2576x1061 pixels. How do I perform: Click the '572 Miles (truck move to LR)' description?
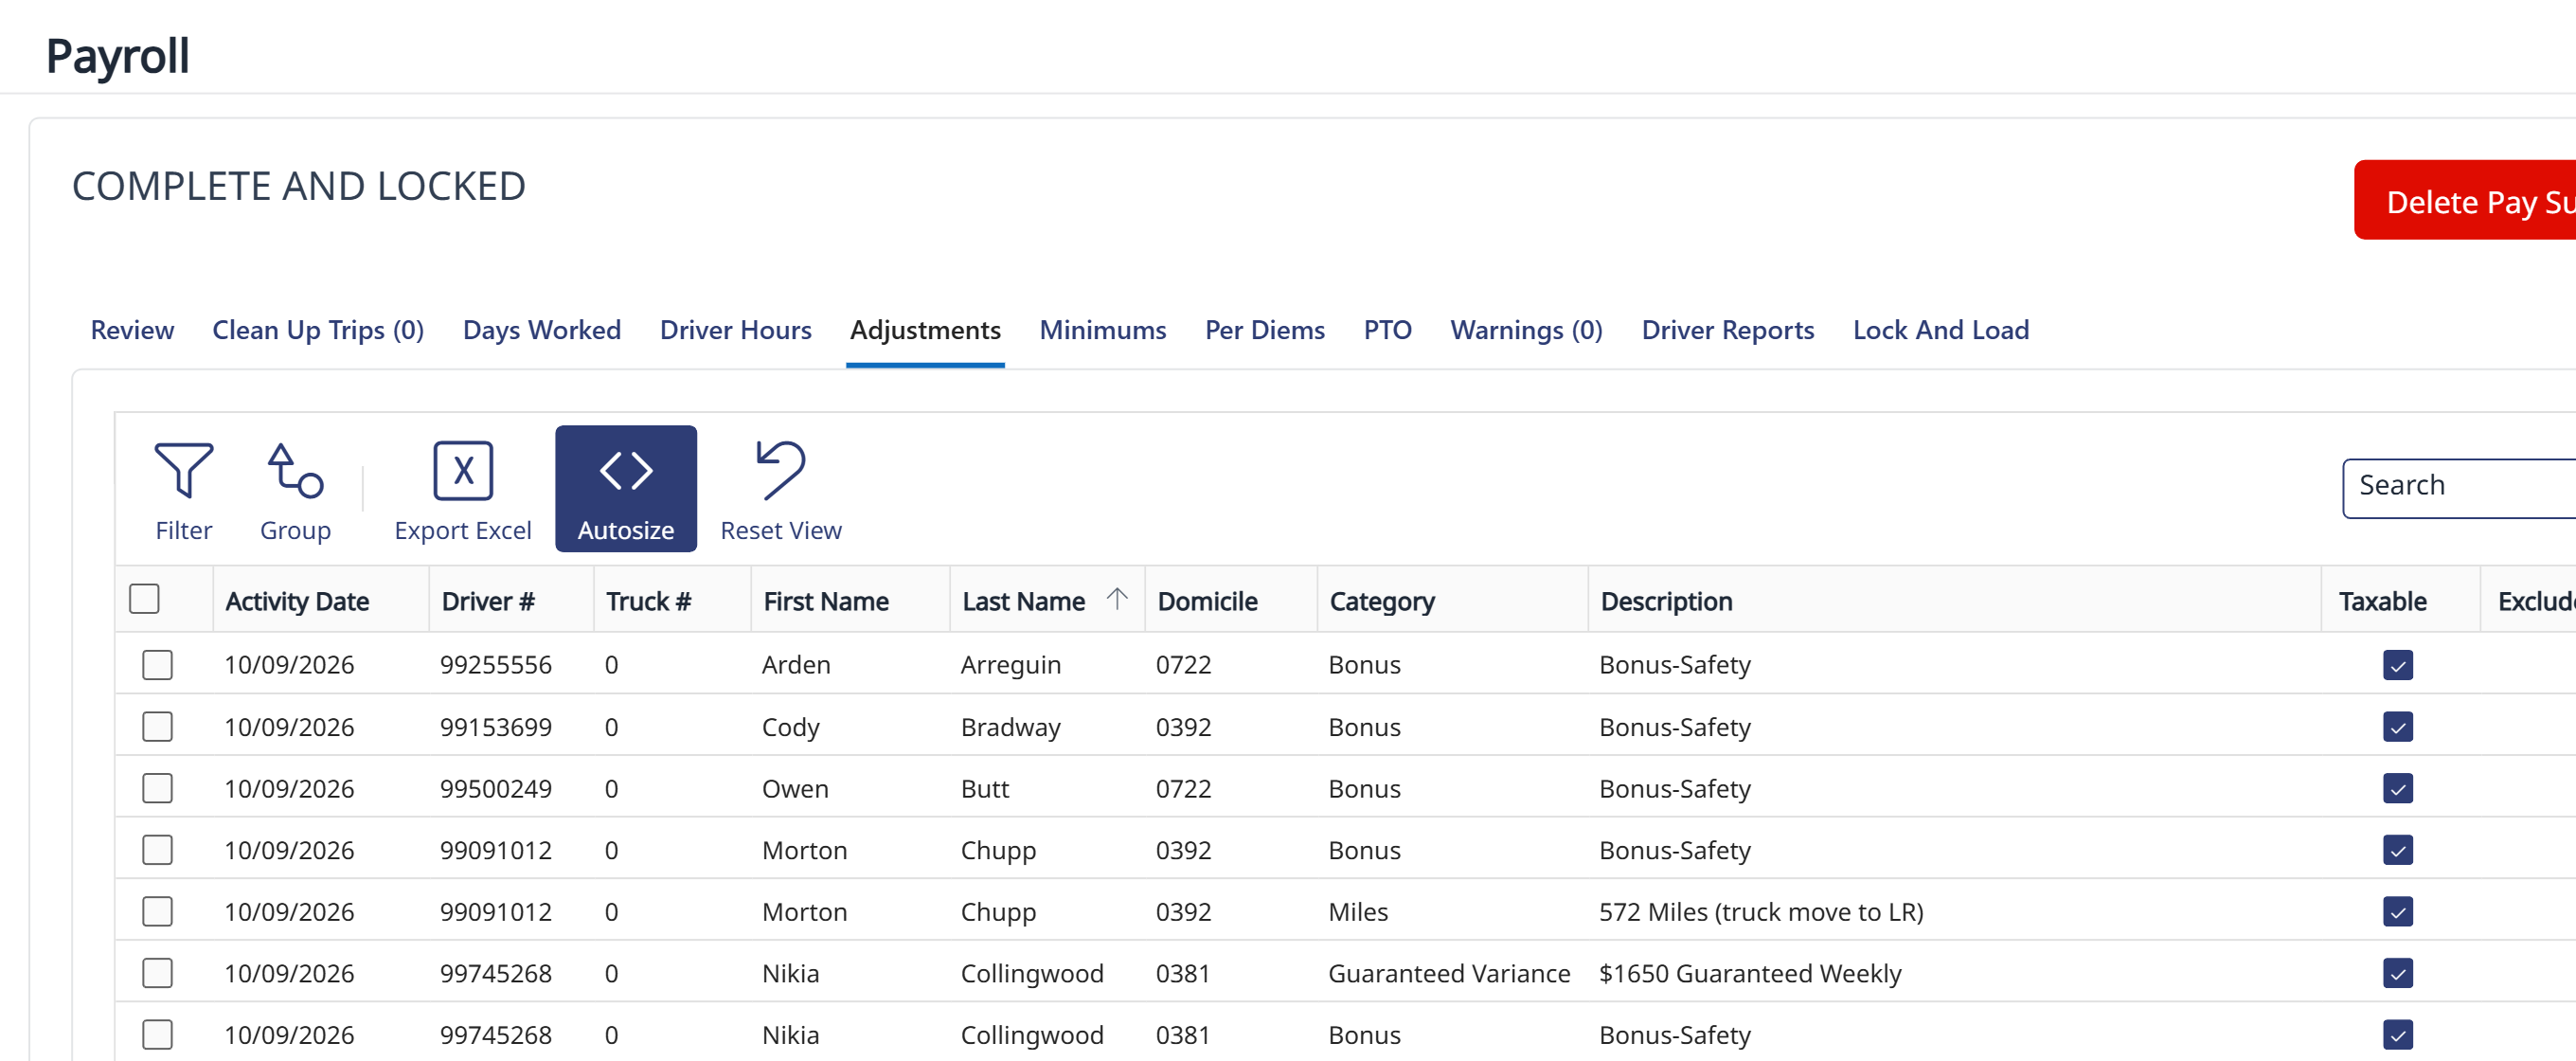pyautogui.click(x=1761, y=912)
